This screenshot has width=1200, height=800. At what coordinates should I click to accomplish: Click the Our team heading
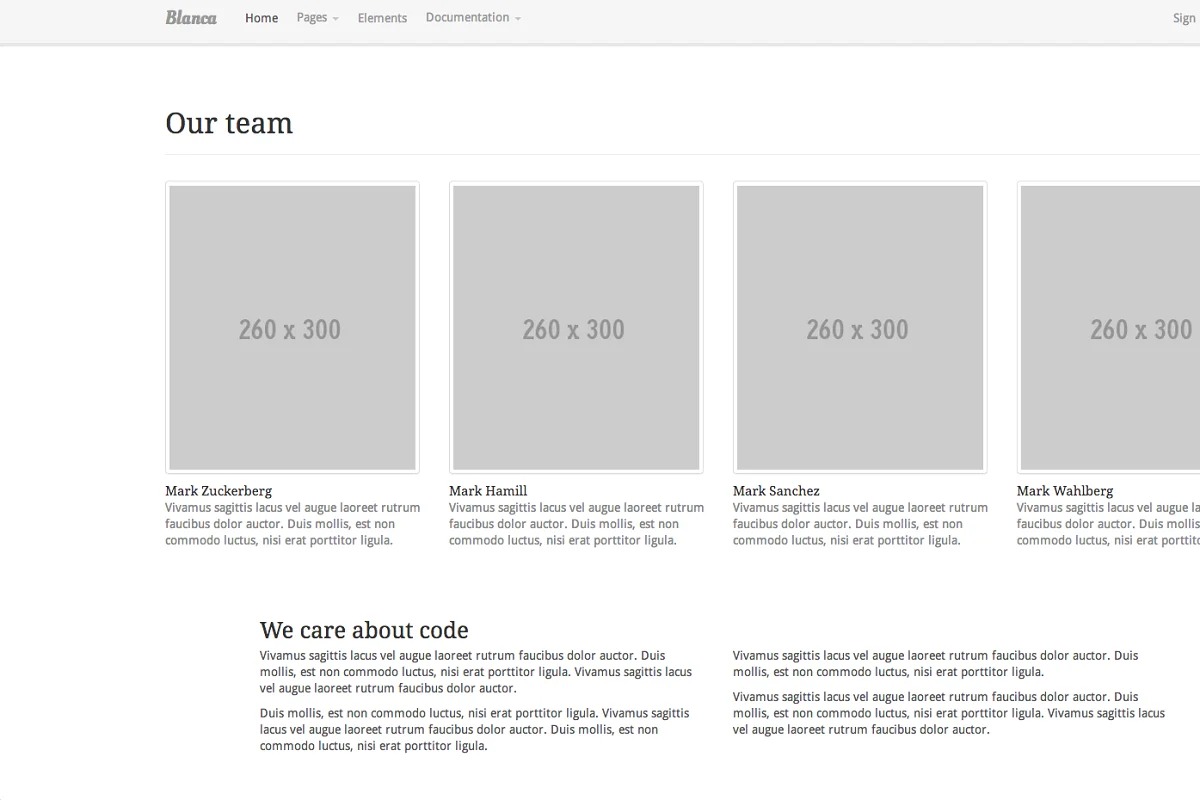point(229,123)
